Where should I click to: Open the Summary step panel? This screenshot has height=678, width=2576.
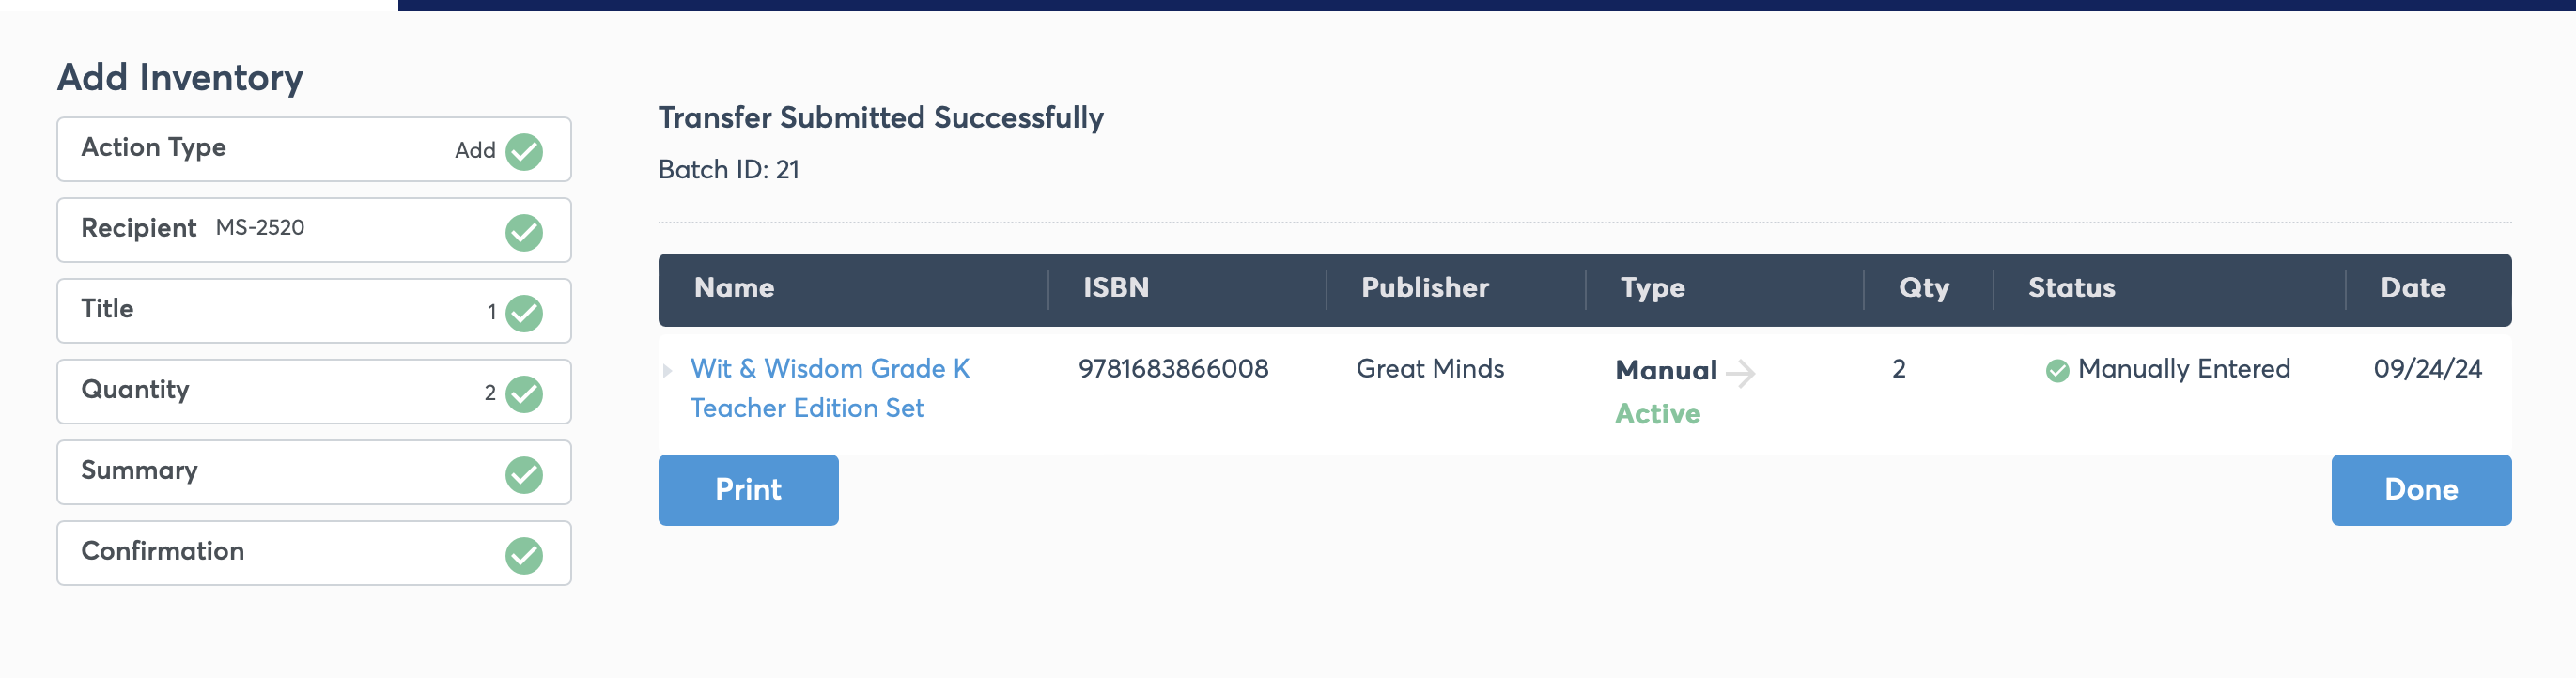pyautogui.click(x=314, y=473)
